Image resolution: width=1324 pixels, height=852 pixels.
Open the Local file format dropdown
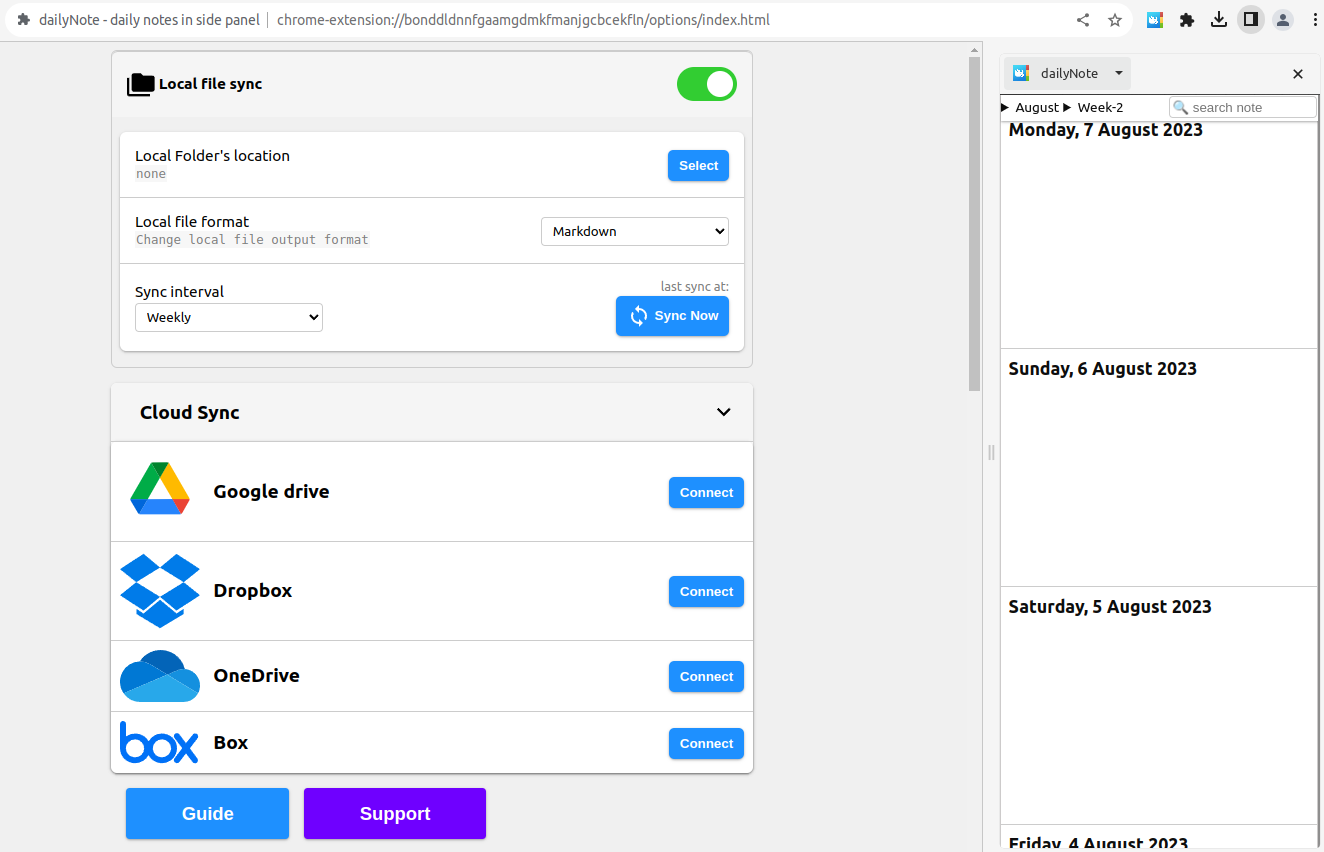tap(635, 231)
